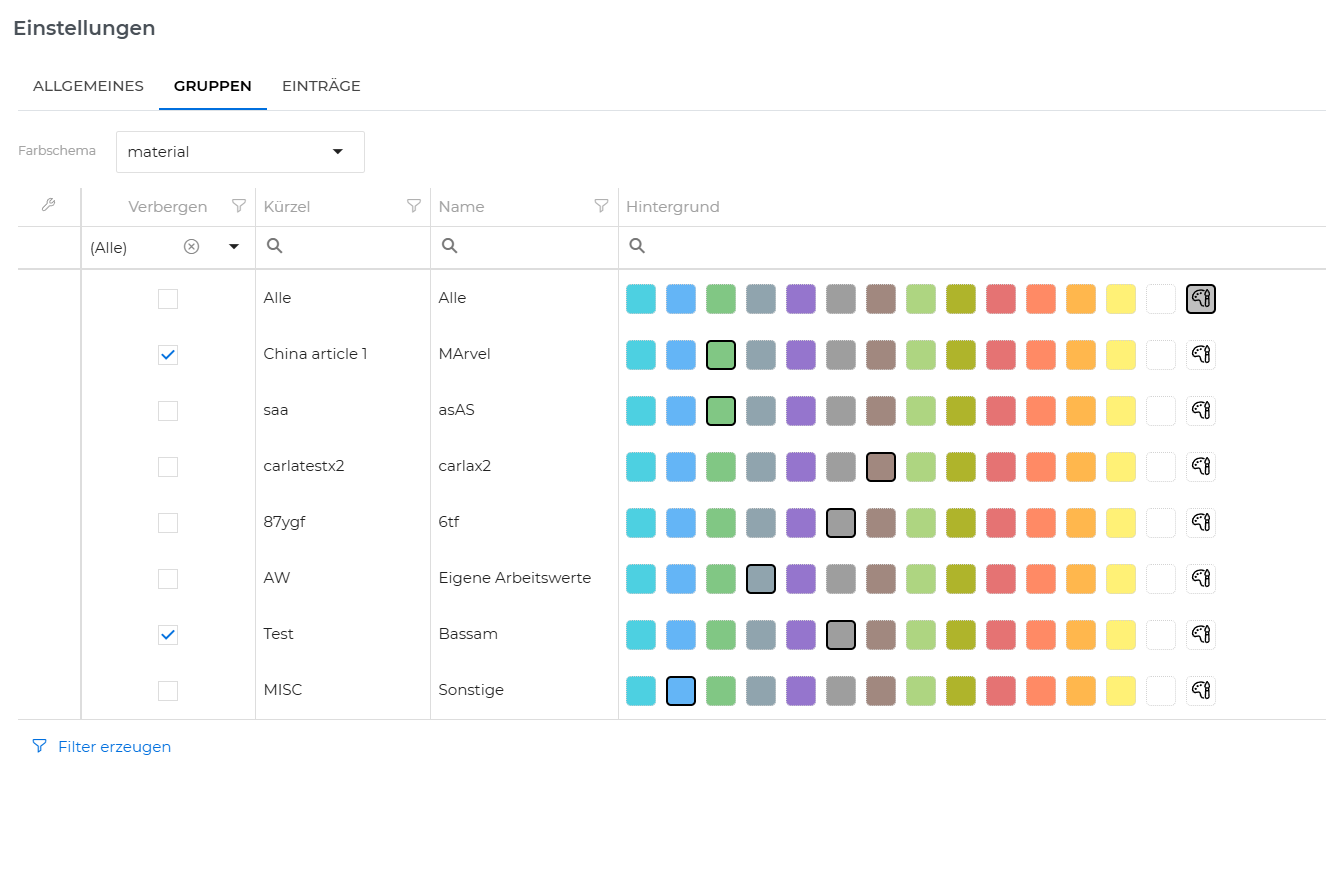This screenshot has height=877, width=1326.
Task: Click the Kürzel filter search field
Action: click(x=343, y=247)
